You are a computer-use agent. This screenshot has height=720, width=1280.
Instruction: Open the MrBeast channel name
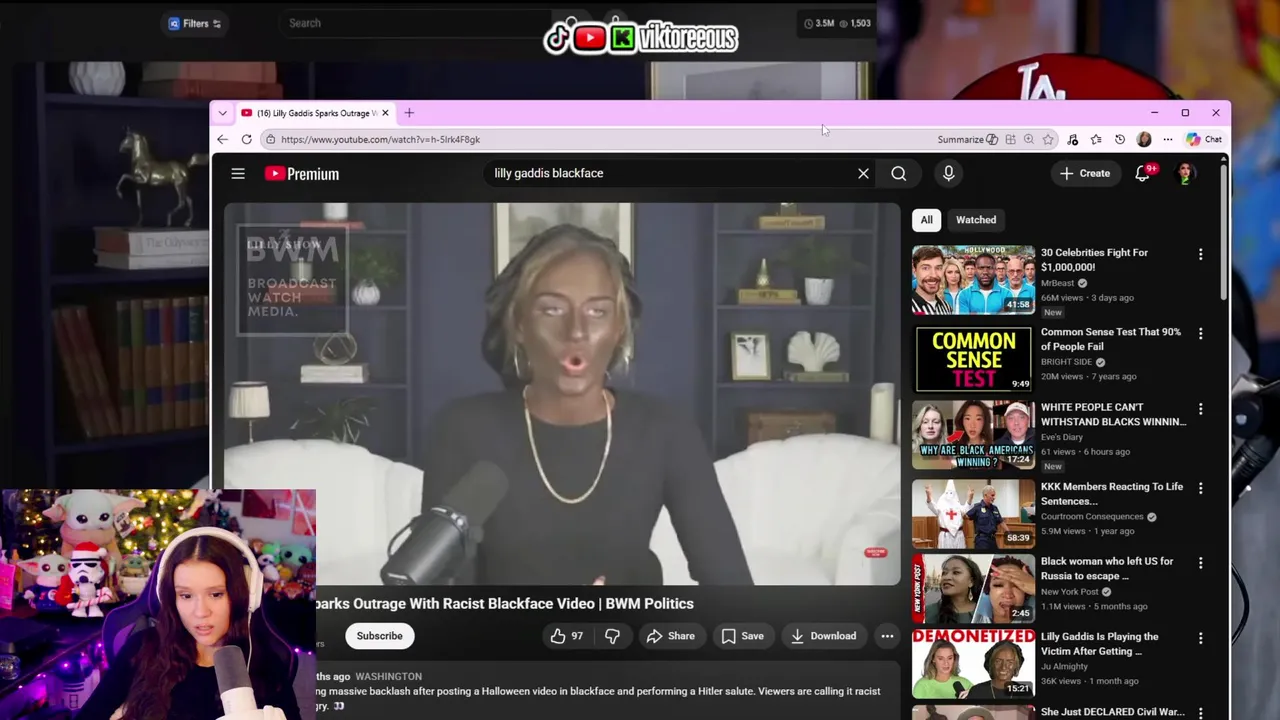[x=1057, y=283]
